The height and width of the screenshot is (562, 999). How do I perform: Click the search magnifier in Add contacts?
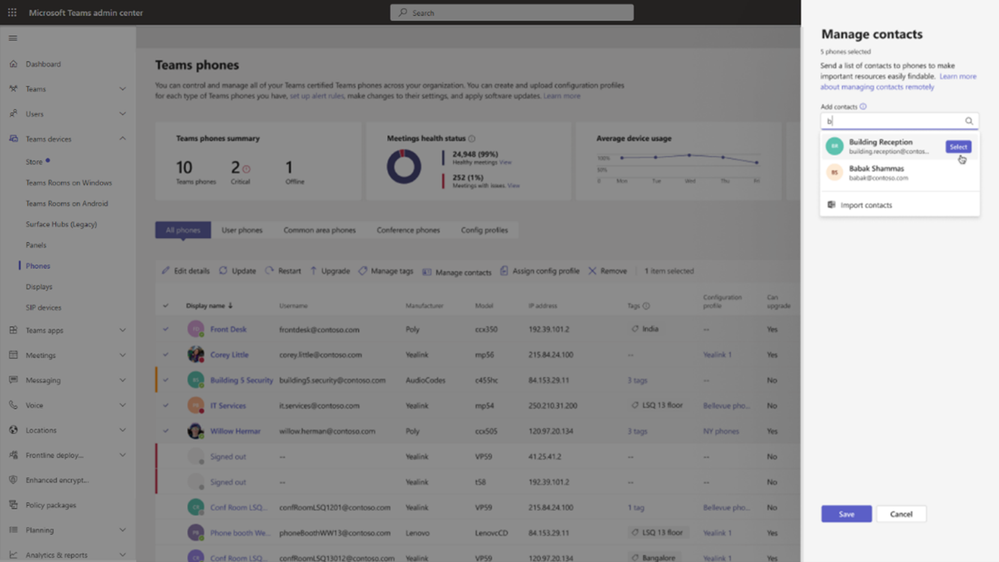click(968, 121)
